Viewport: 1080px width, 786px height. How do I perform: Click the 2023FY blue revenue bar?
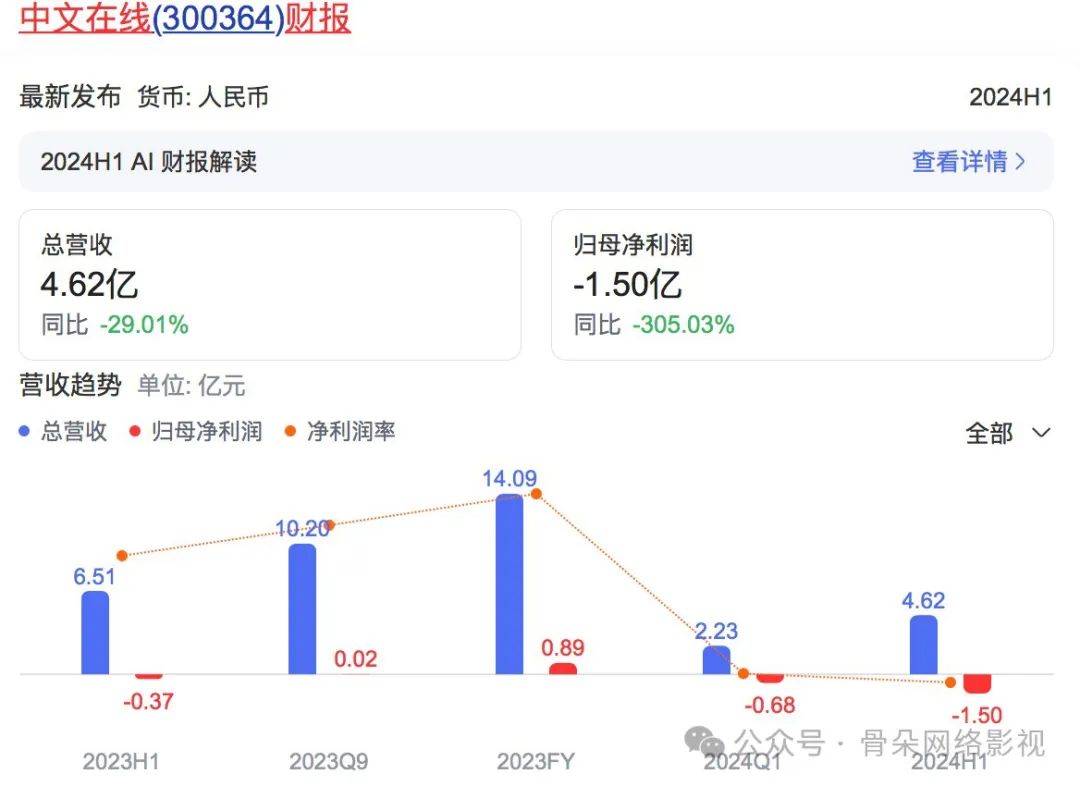[509, 584]
